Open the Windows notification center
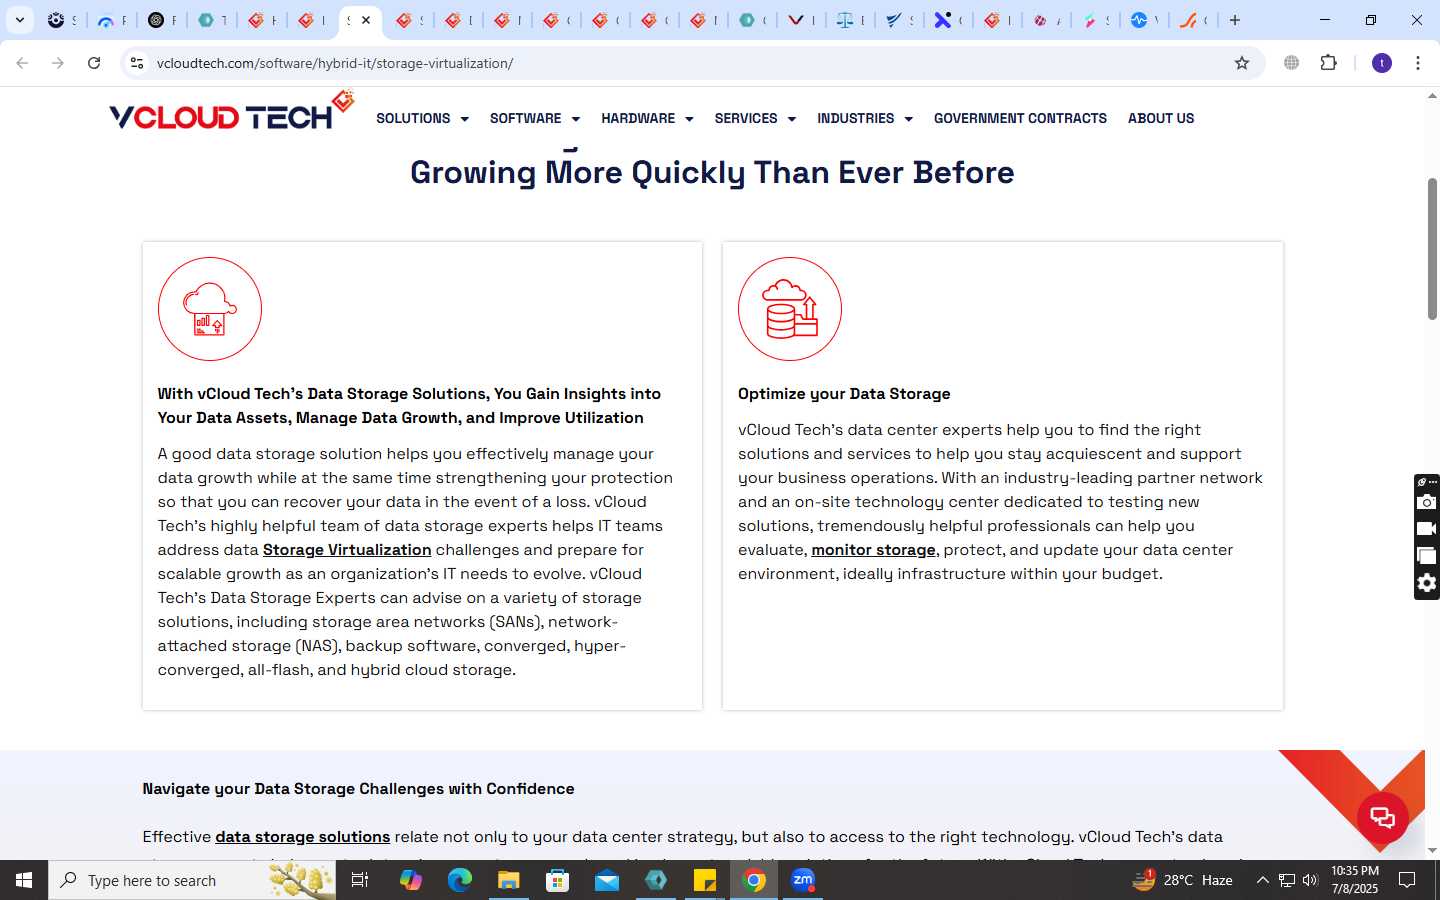Screen dimensions: 1440x900 (x=1407, y=880)
